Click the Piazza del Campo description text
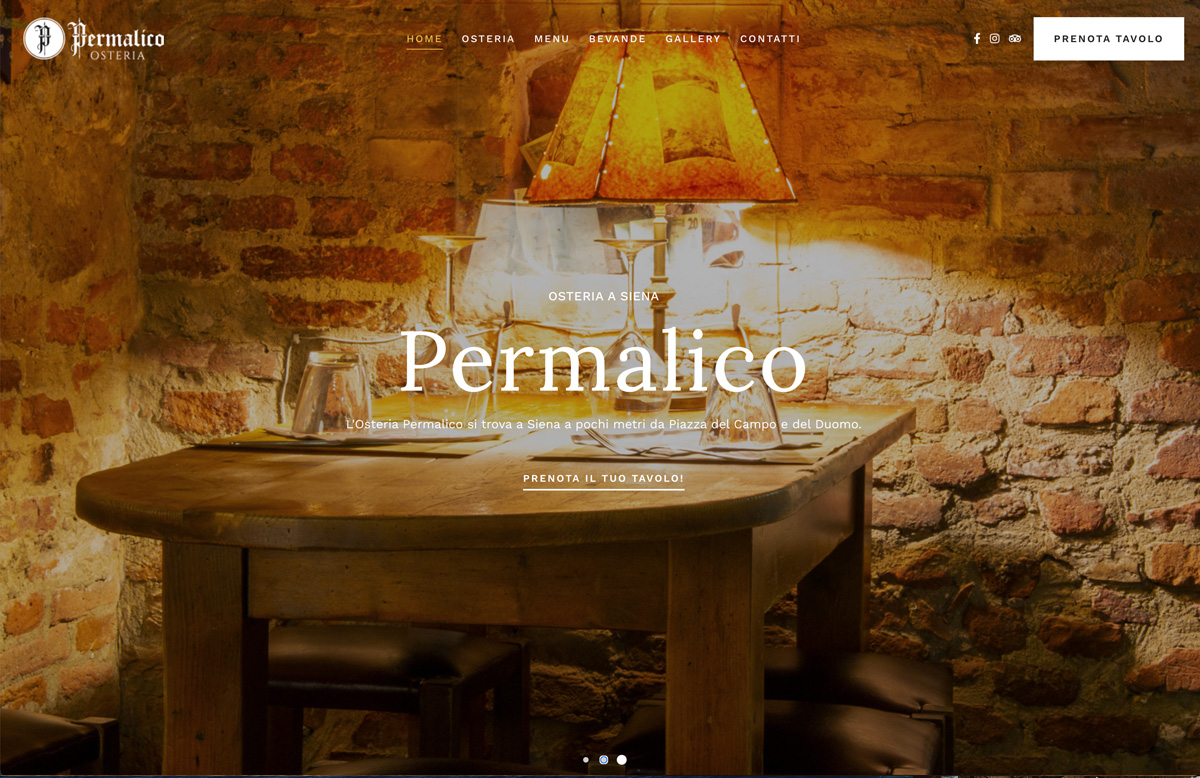Viewport: 1200px width, 778px height. [x=603, y=425]
